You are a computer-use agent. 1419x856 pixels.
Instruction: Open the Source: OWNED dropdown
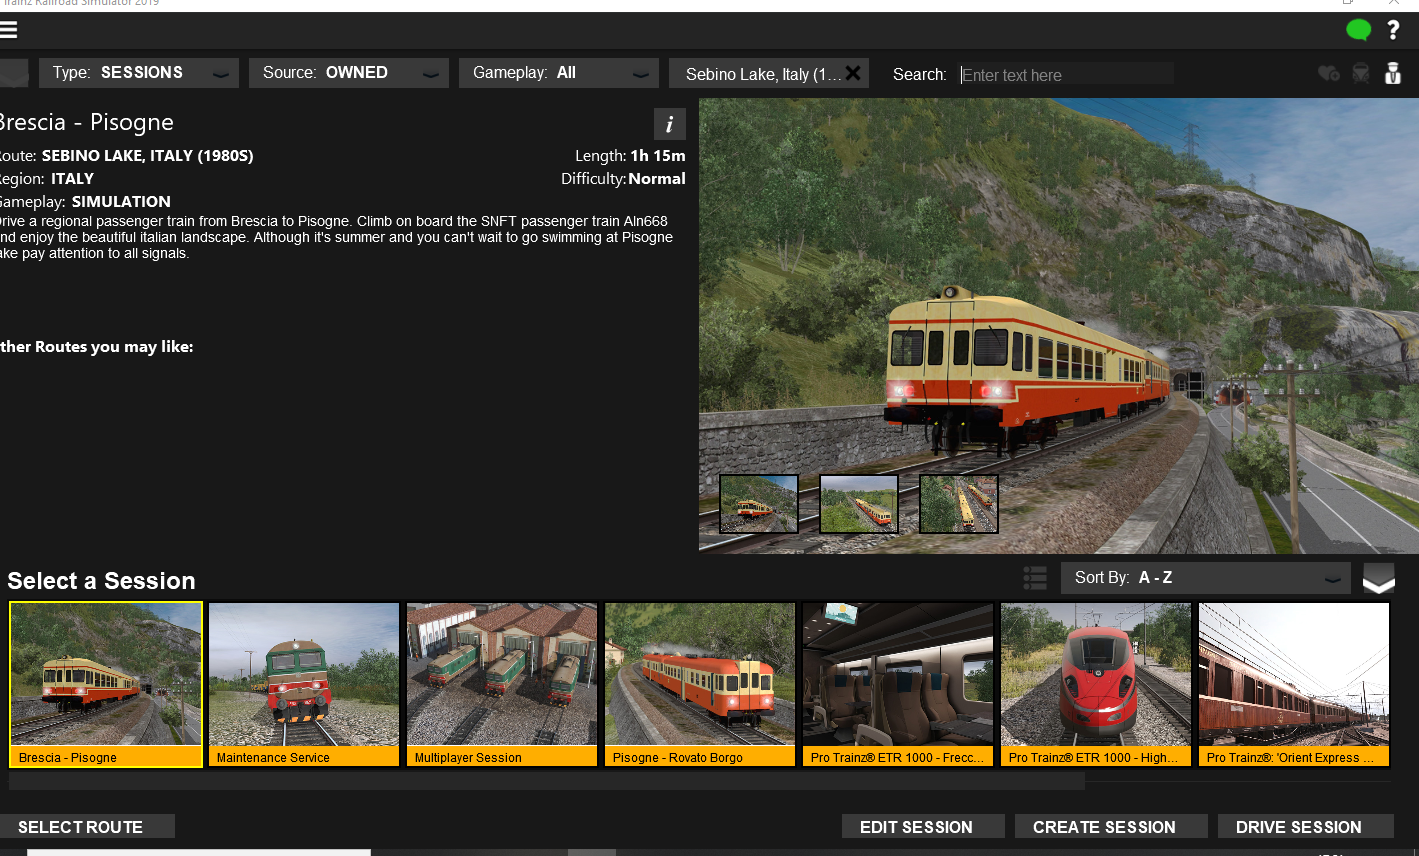click(x=349, y=73)
